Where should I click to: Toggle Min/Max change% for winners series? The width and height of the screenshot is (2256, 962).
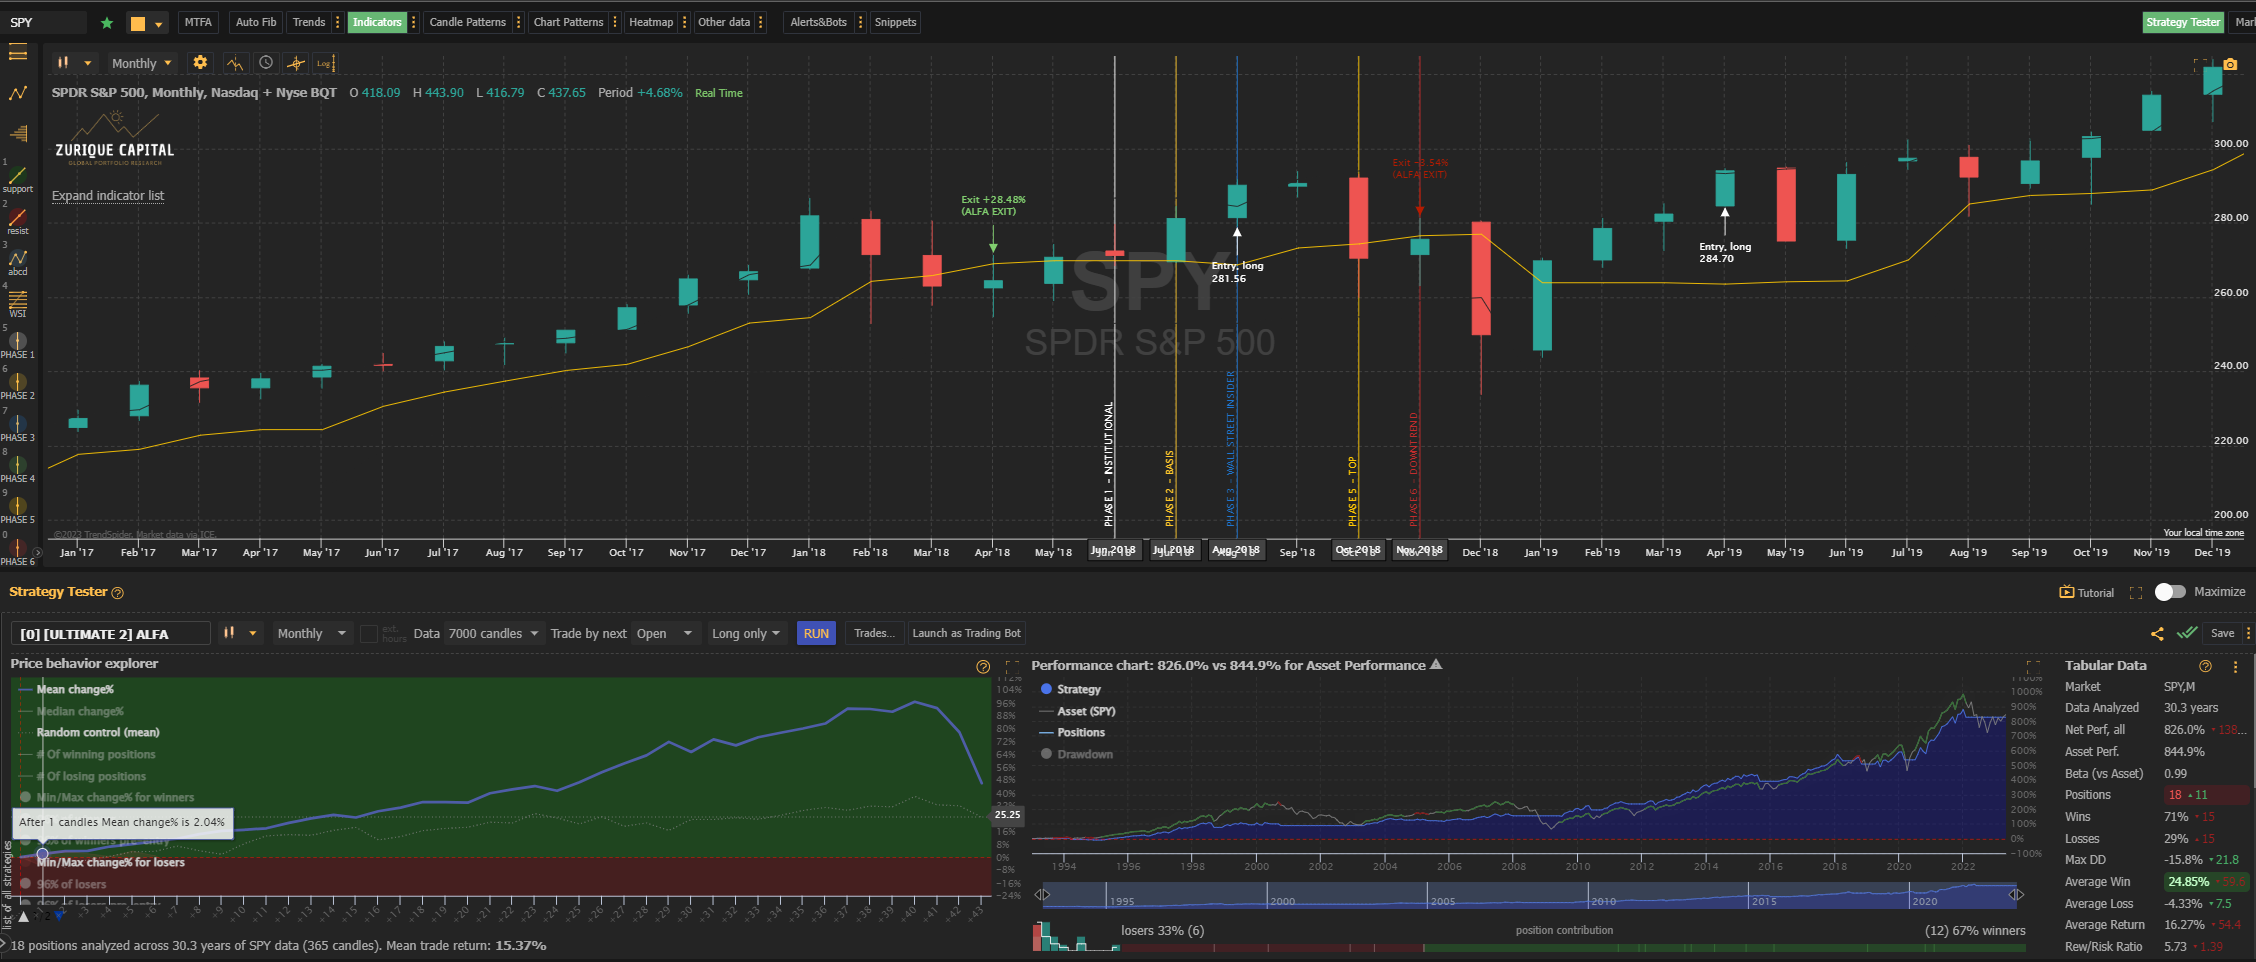tap(107, 797)
